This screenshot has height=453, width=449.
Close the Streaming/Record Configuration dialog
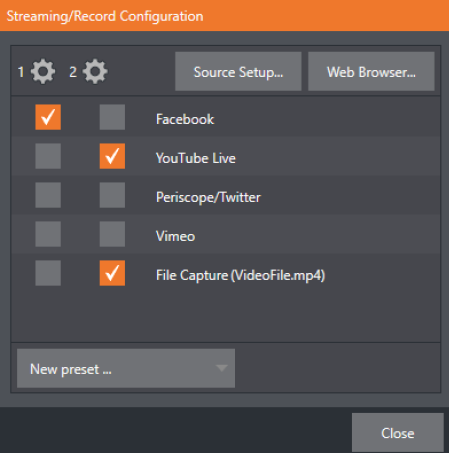(398, 433)
